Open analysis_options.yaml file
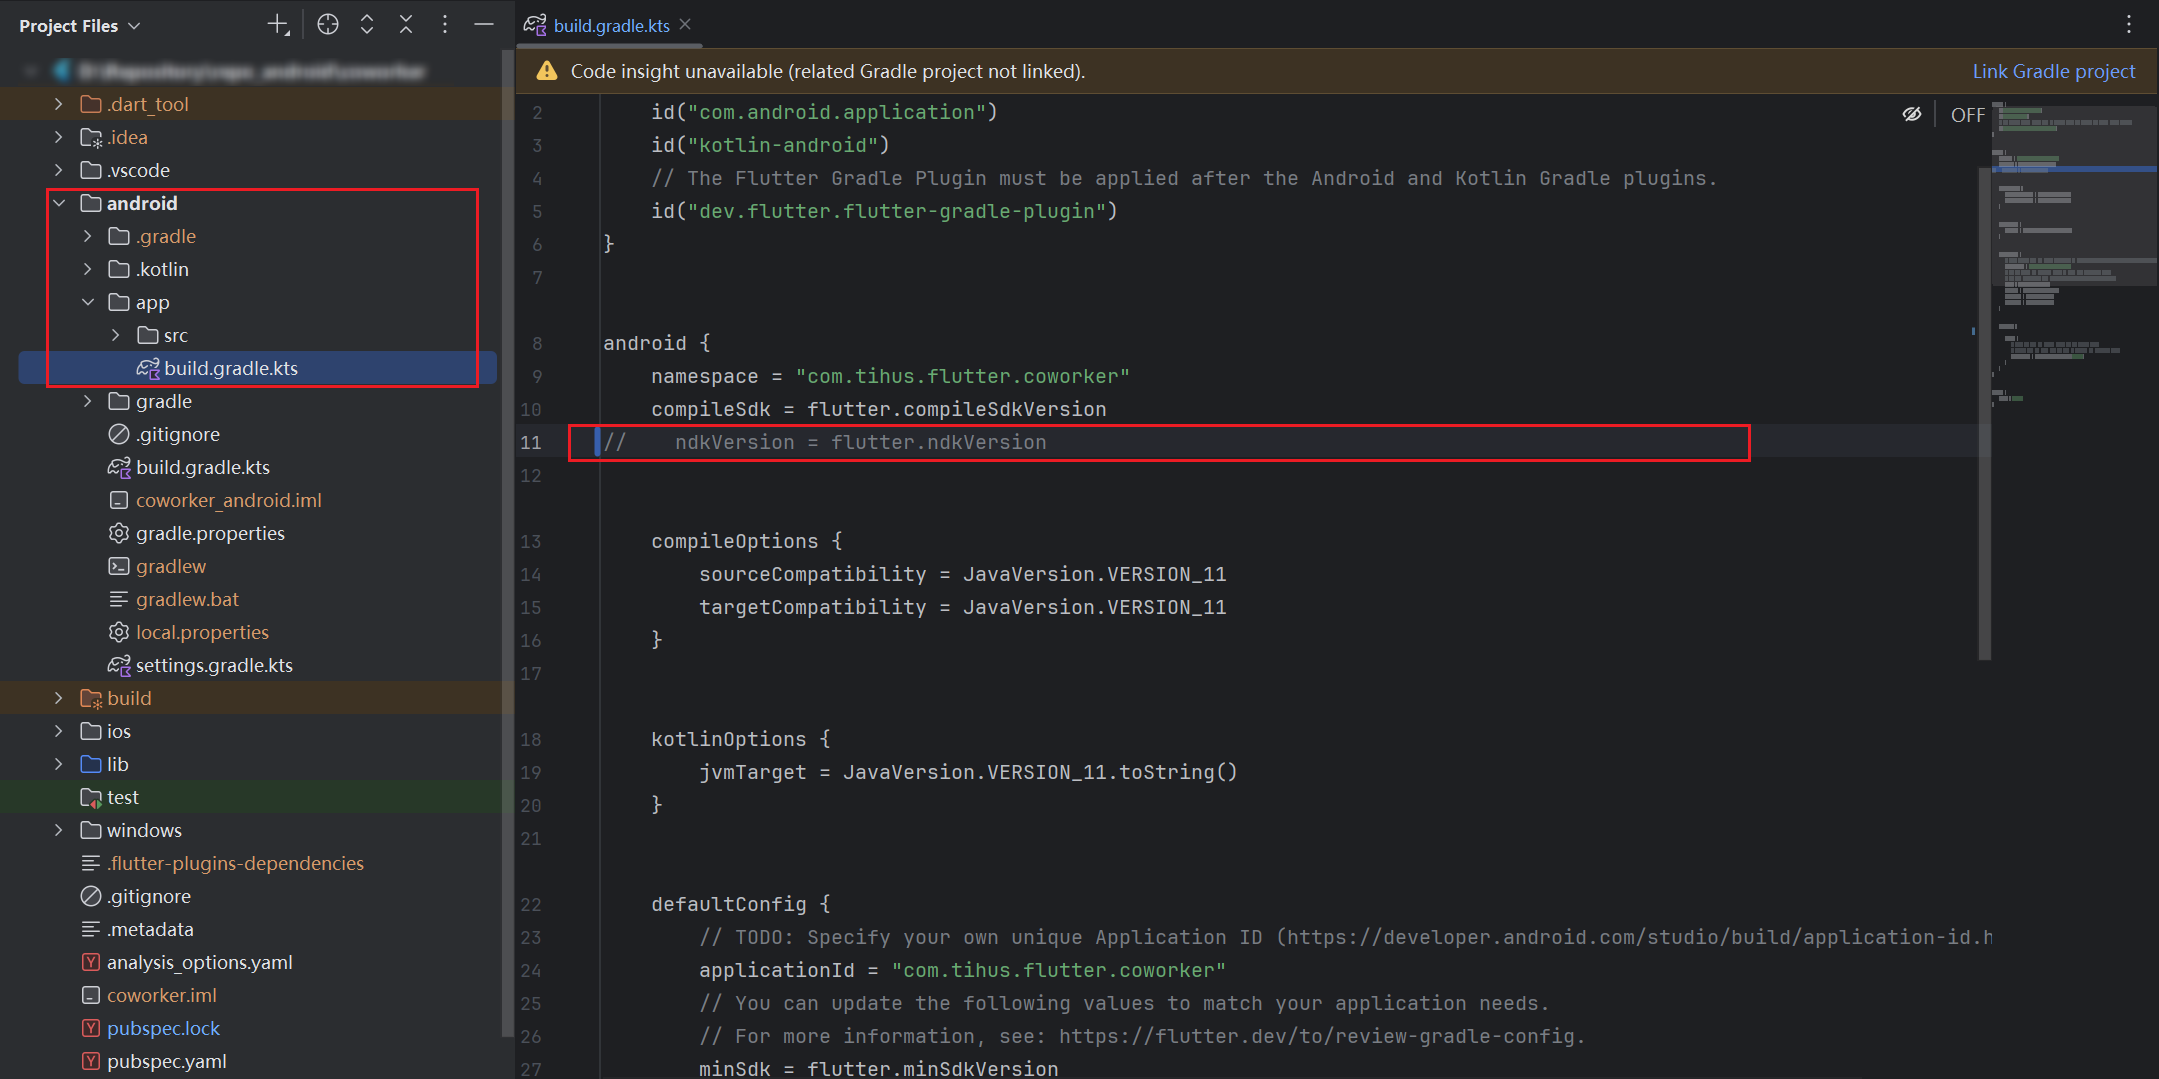 (199, 962)
